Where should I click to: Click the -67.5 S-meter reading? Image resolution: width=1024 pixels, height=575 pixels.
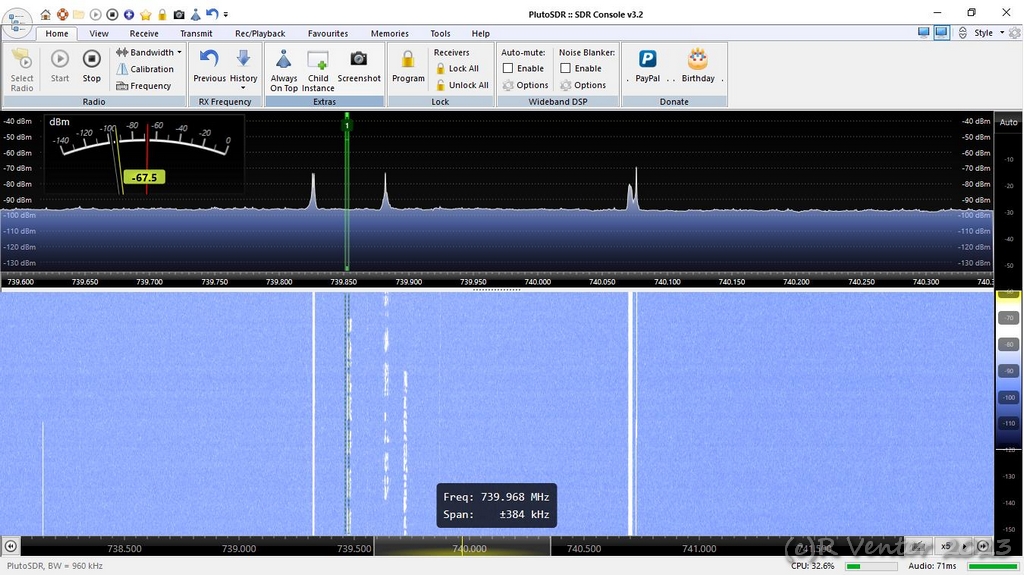144,178
